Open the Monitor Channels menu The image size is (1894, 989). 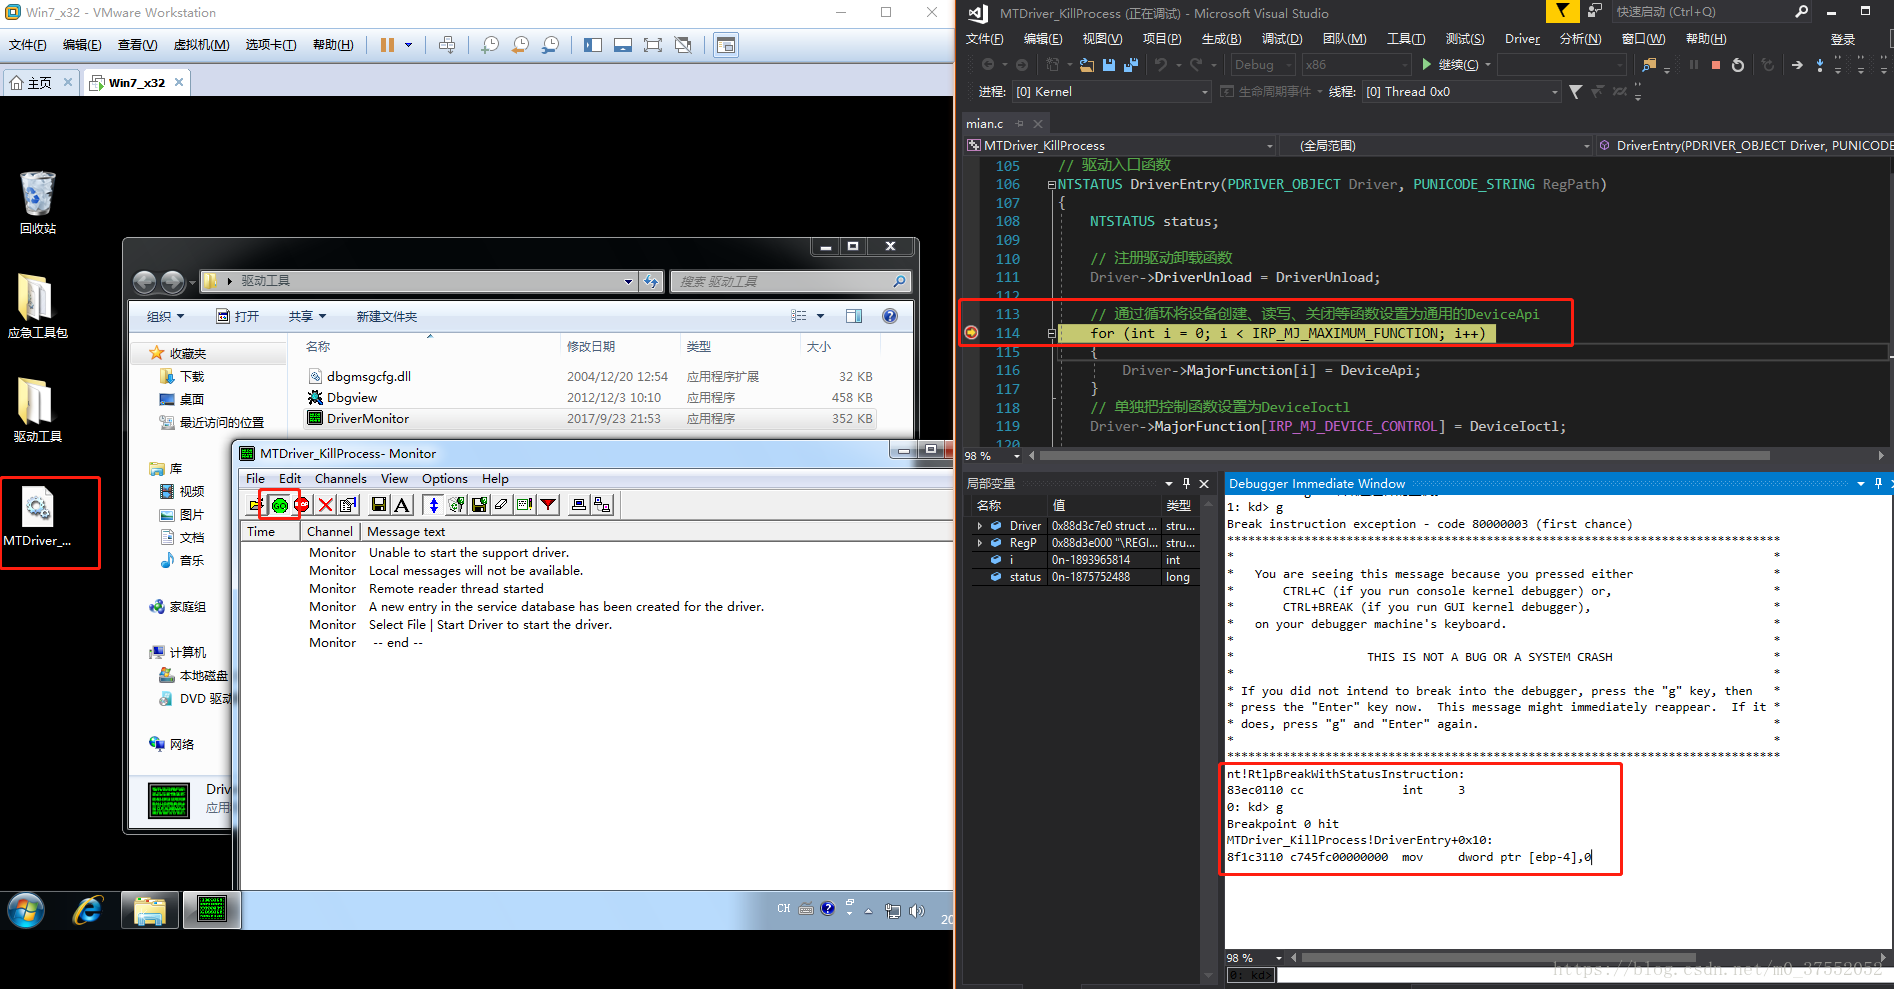pos(340,479)
